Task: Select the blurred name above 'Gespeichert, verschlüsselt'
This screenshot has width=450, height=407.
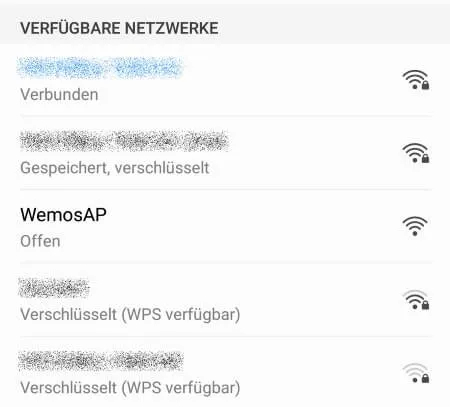Action: point(124,141)
